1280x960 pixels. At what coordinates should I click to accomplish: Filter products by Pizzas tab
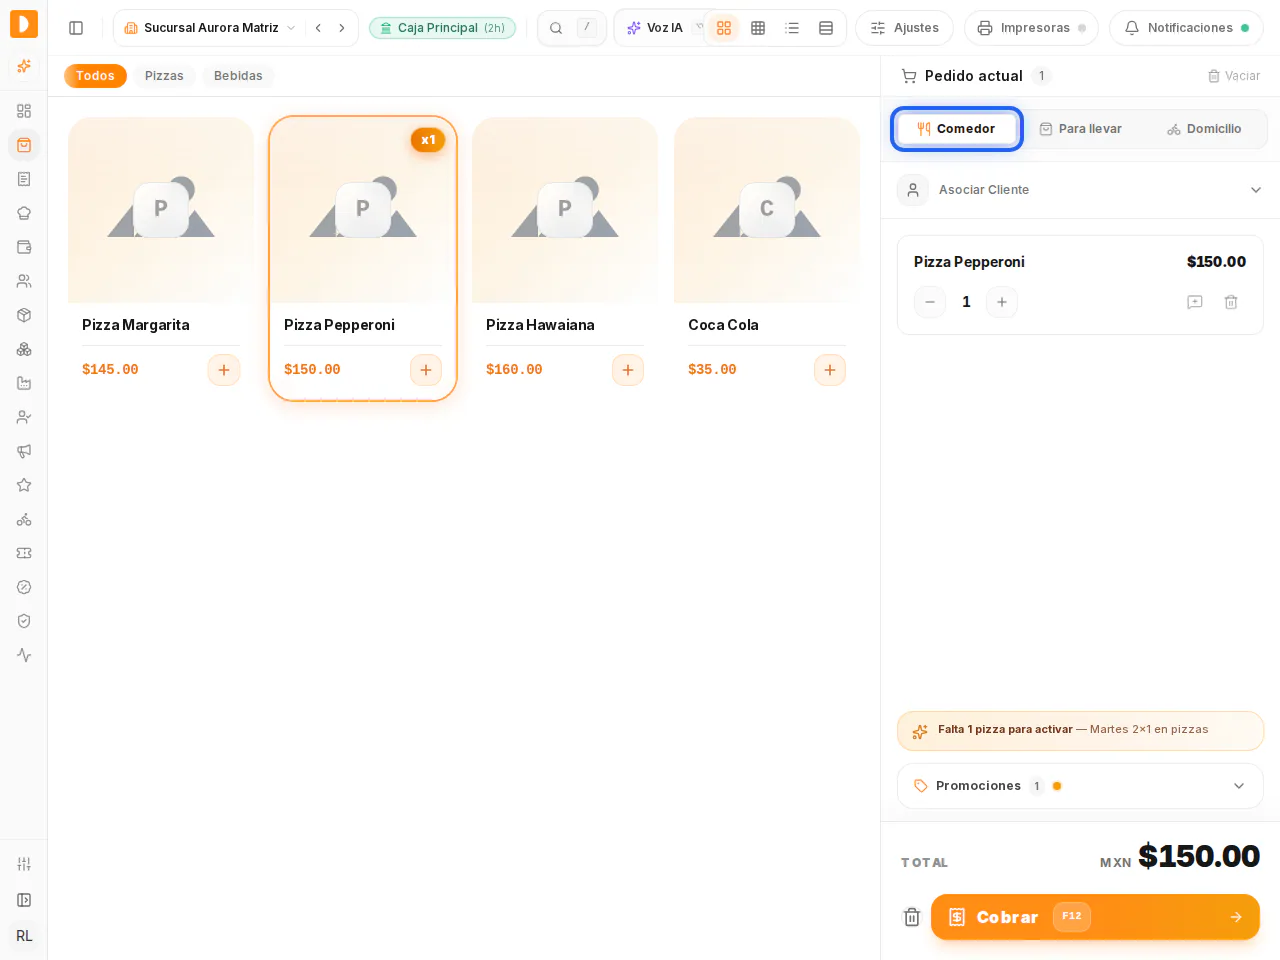click(164, 76)
